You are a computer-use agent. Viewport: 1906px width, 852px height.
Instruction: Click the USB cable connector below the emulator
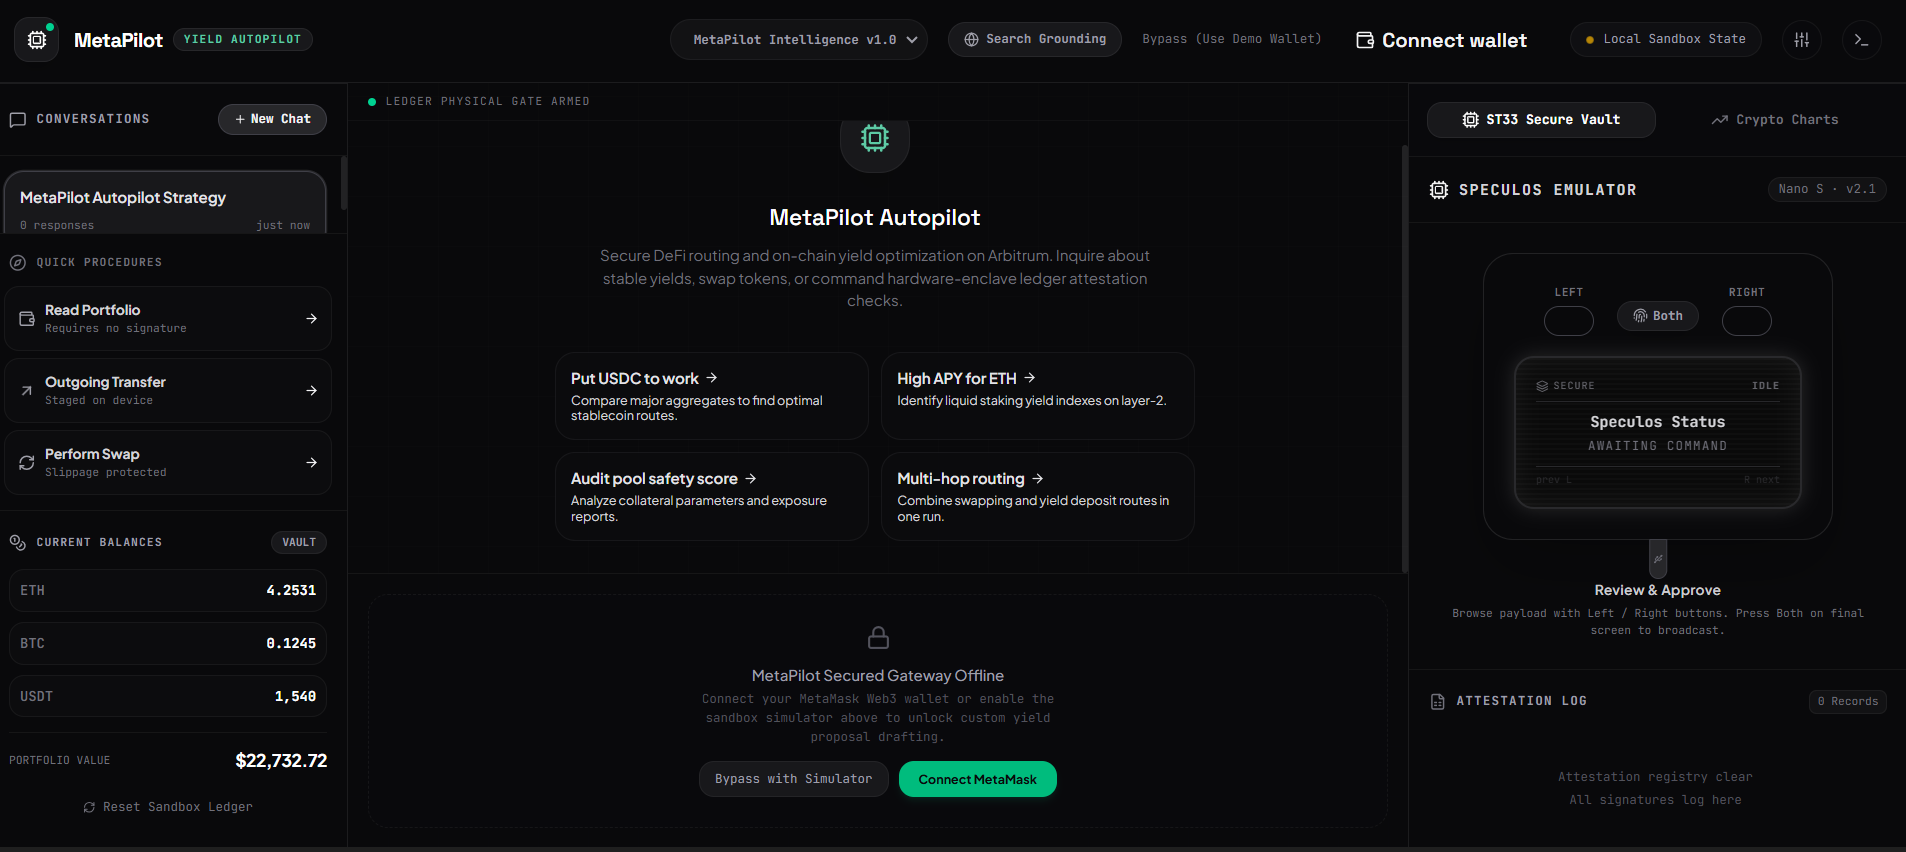point(1658,558)
